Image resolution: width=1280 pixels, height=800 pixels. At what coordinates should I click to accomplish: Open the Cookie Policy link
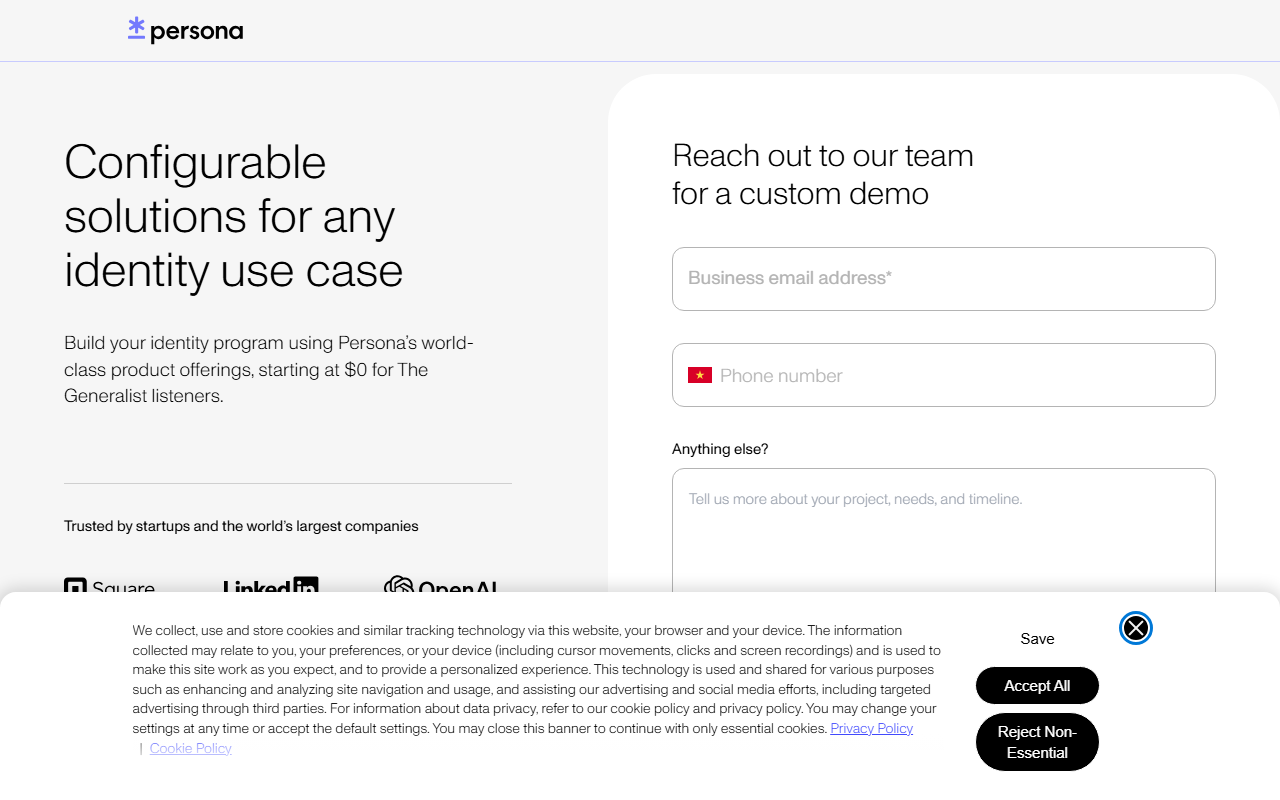pyautogui.click(x=191, y=748)
